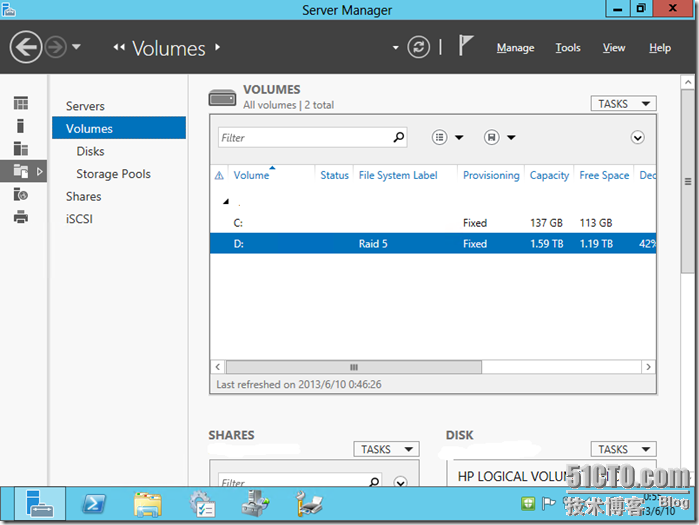Open the Help menu
This screenshot has height=525, width=699.
coord(660,48)
